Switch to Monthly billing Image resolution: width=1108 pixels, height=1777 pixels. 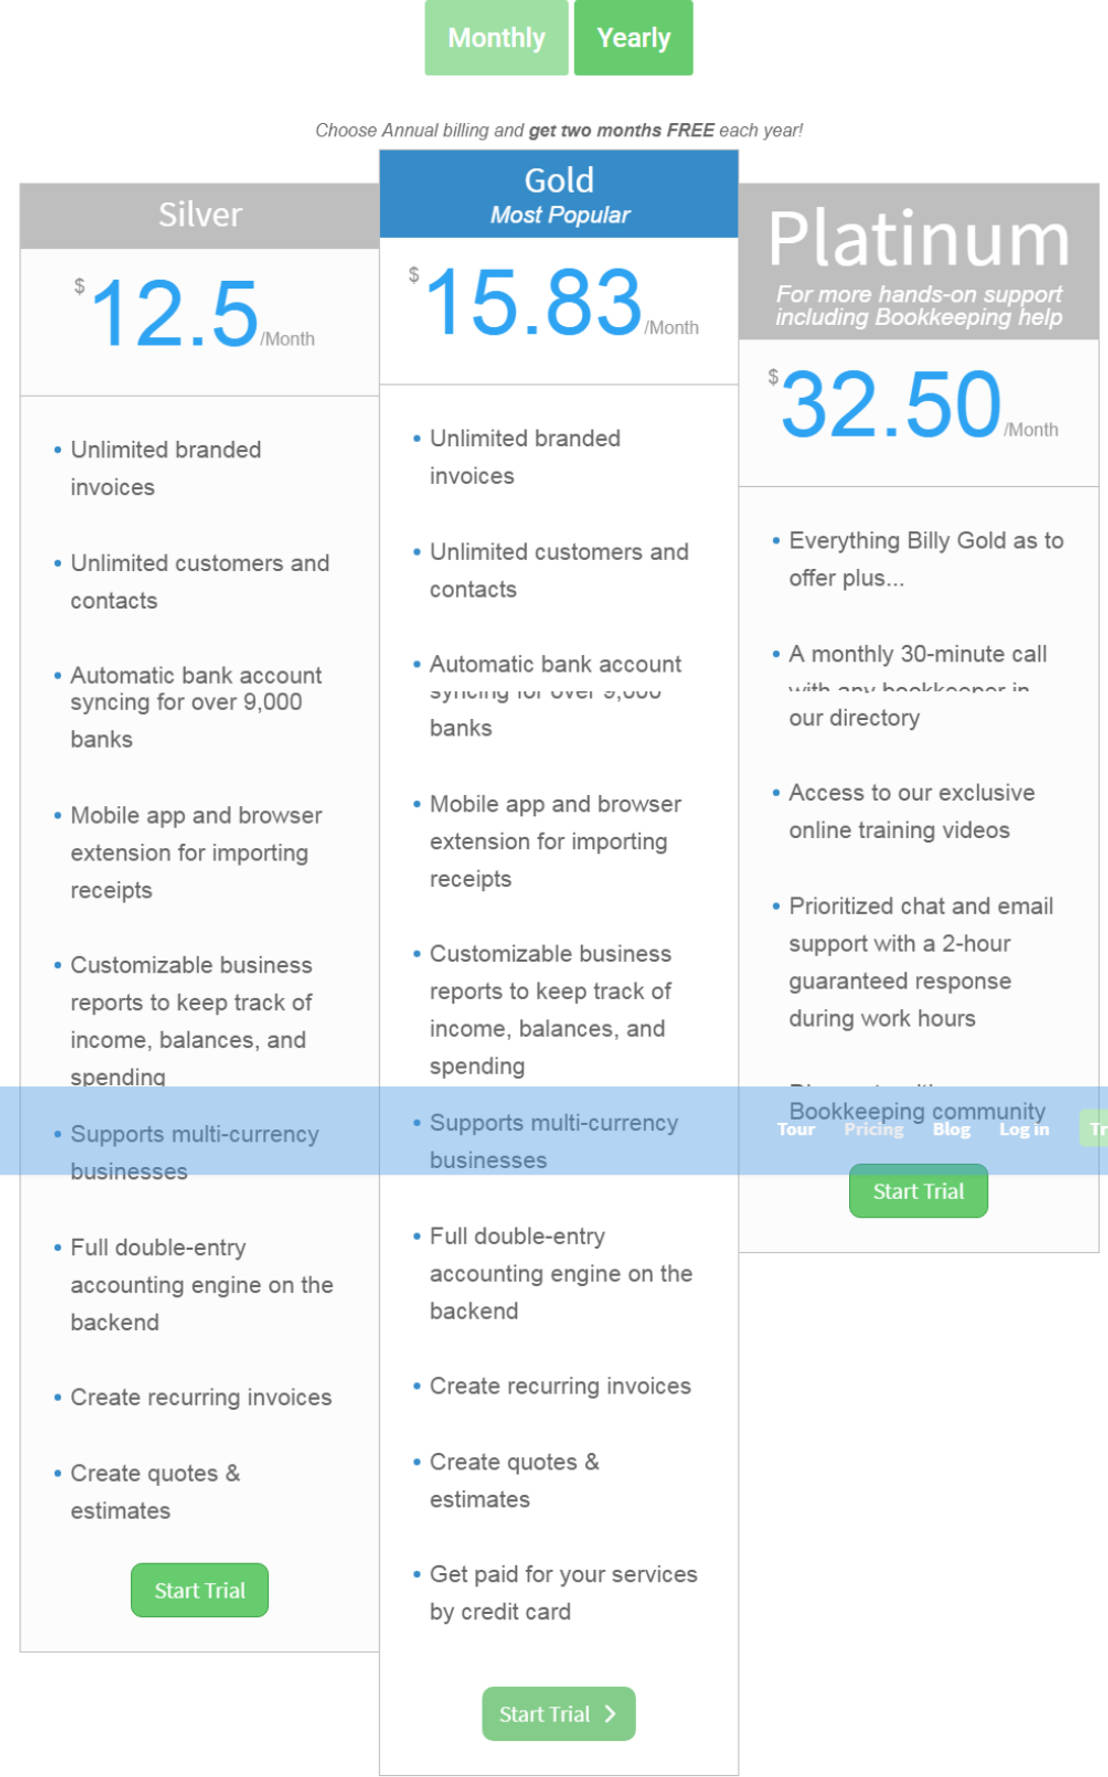point(496,38)
